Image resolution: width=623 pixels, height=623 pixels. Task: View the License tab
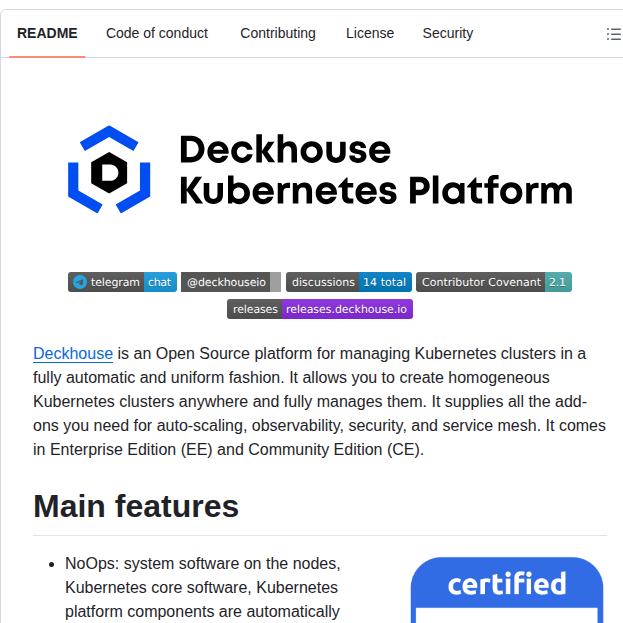pos(370,33)
